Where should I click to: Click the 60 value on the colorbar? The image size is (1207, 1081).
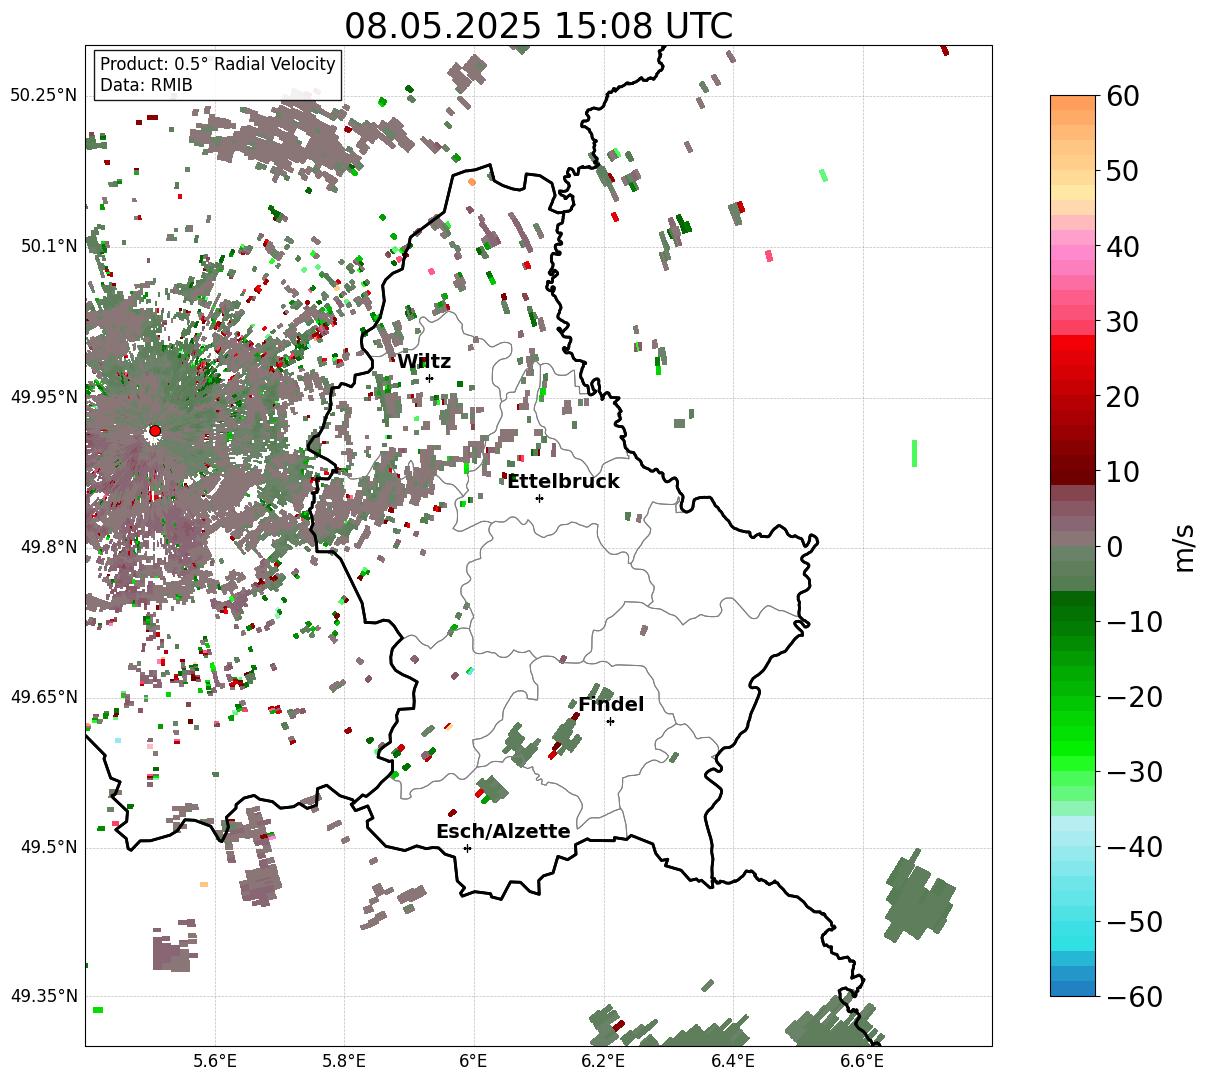[1123, 96]
